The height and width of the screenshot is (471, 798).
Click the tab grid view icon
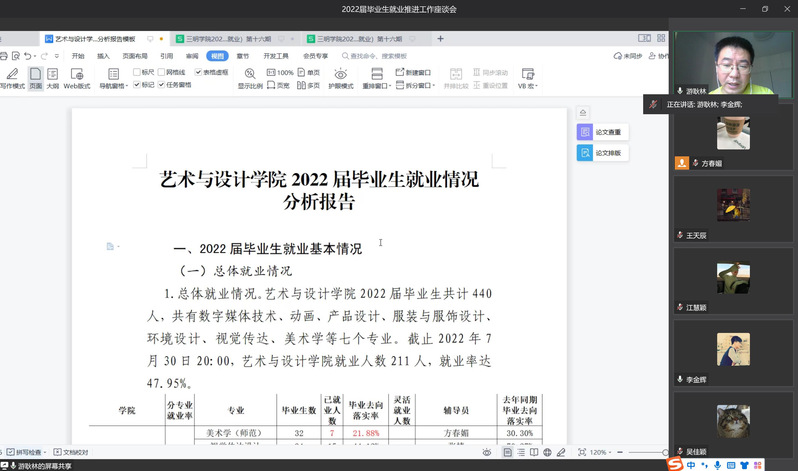pos(661,38)
